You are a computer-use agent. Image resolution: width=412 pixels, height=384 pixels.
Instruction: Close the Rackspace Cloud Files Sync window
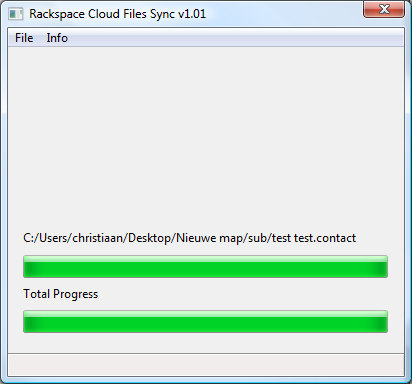coord(384,9)
